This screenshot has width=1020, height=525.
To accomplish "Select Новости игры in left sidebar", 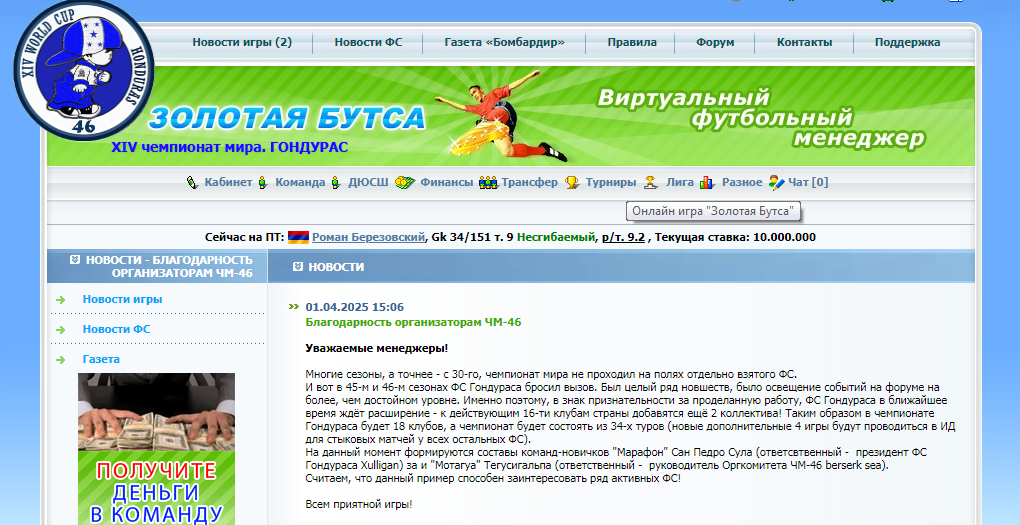I will point(122,299).
